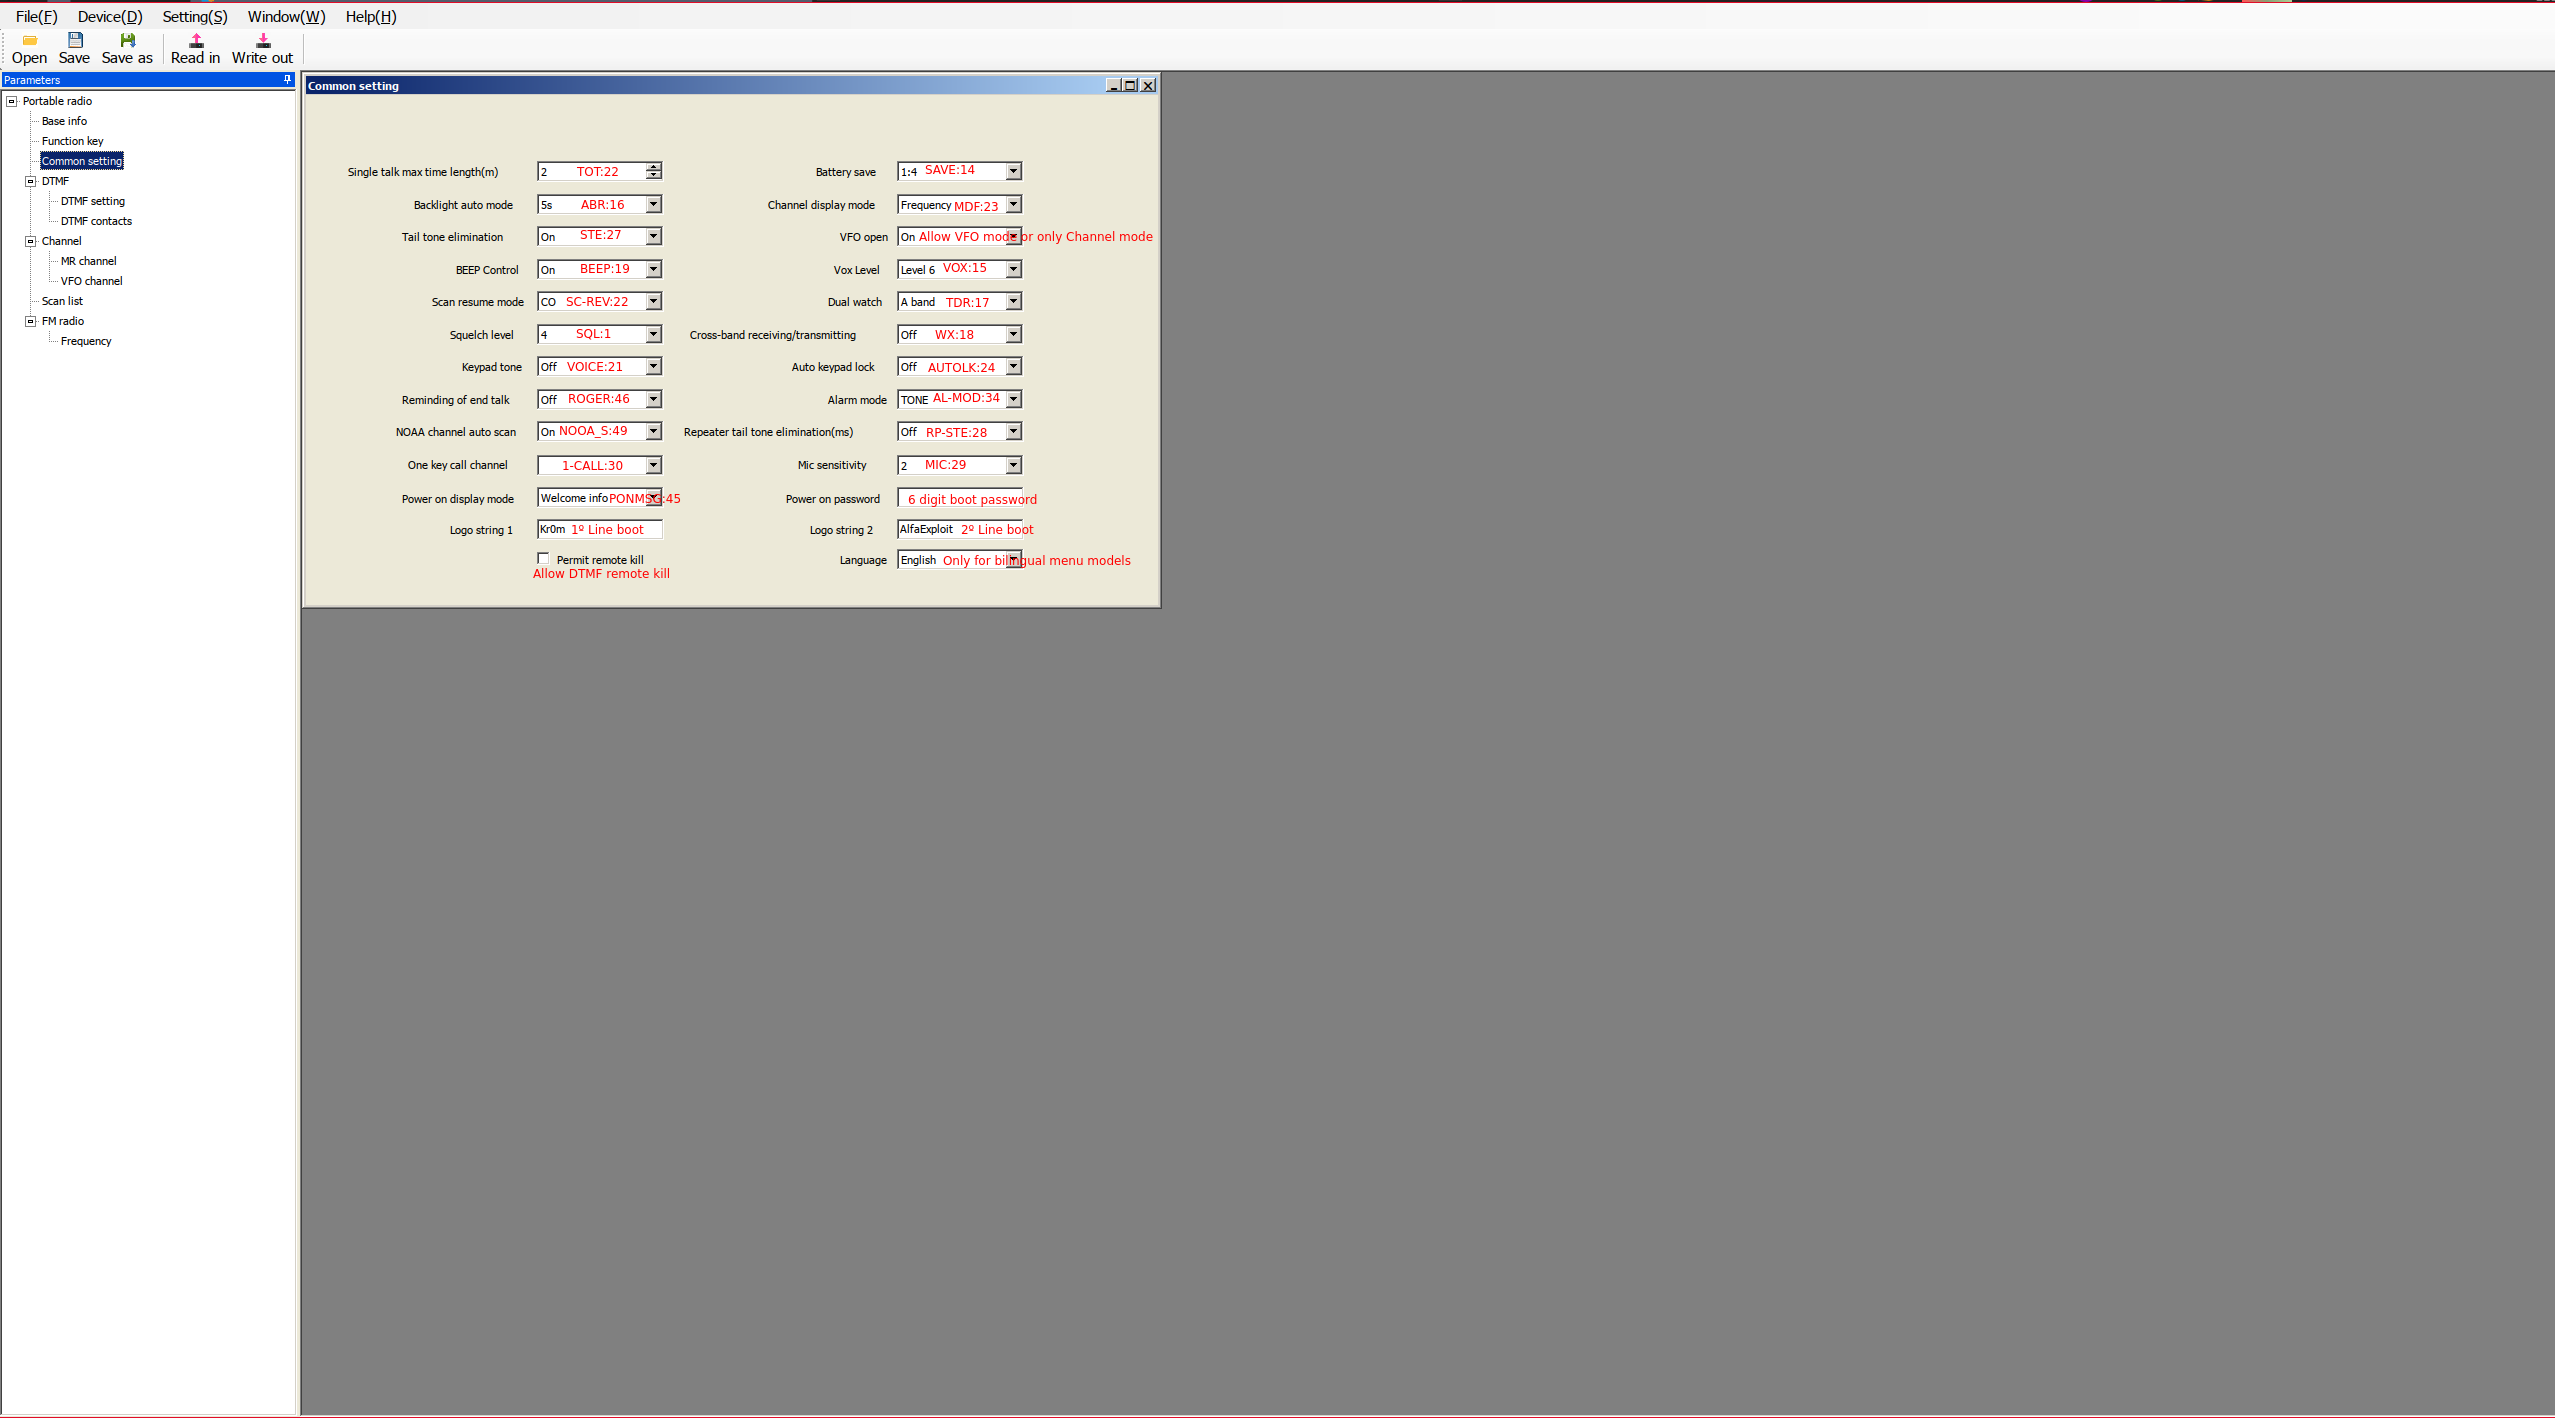Maximize the Common setting window
Screen dimensions: 2555x1418
tap(1130, 86)
